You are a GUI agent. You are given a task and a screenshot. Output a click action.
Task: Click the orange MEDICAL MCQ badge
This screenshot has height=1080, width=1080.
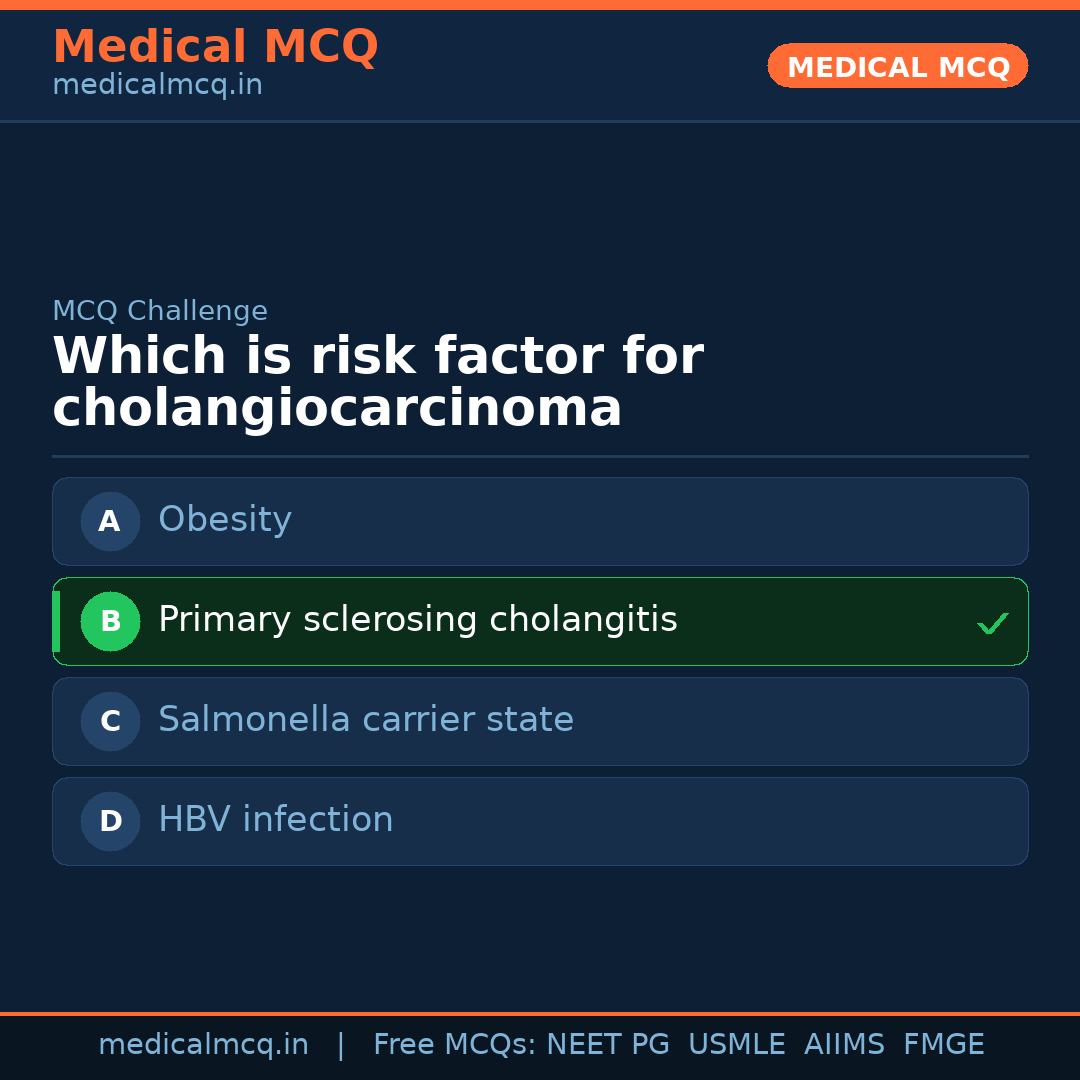898,66
